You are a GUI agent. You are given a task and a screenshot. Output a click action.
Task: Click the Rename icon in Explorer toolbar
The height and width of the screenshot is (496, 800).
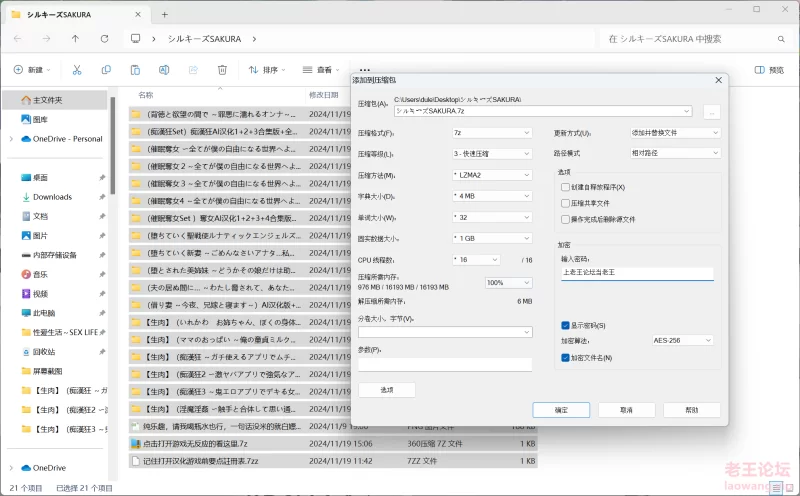[x=164, y=70]
